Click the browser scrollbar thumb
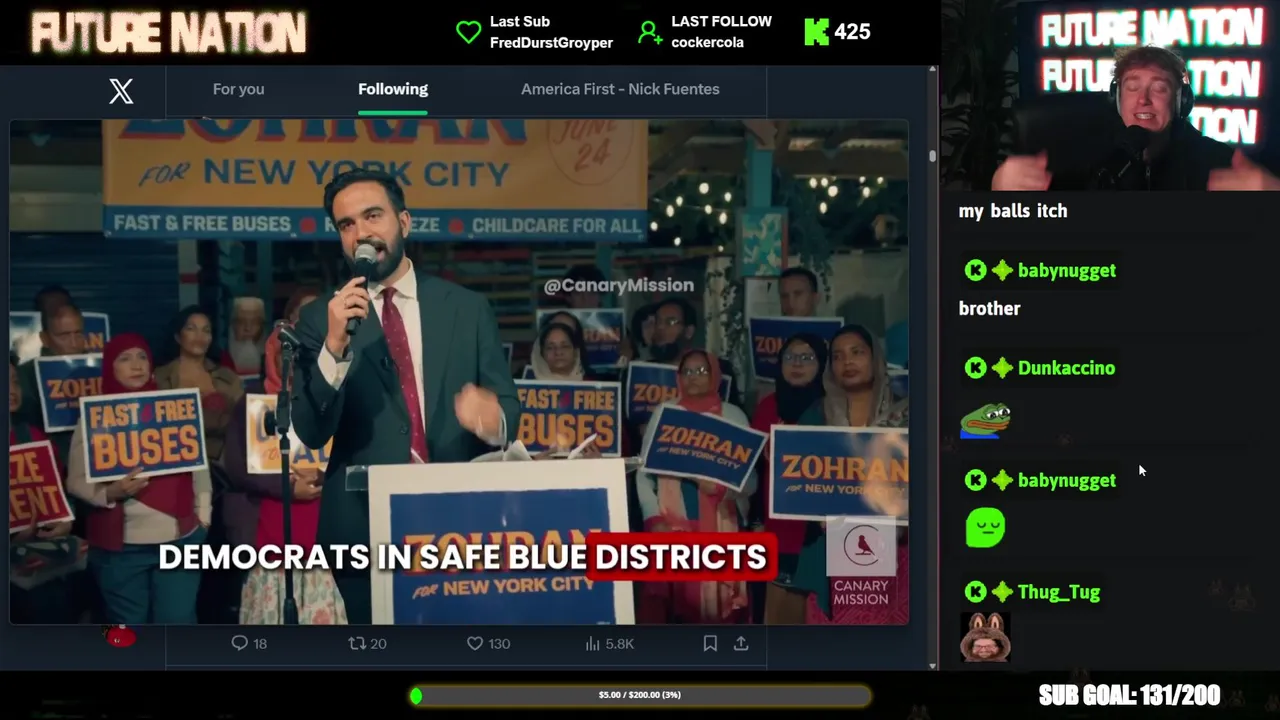The width and height of the screenshot is (1280, 720). (933, 155)
